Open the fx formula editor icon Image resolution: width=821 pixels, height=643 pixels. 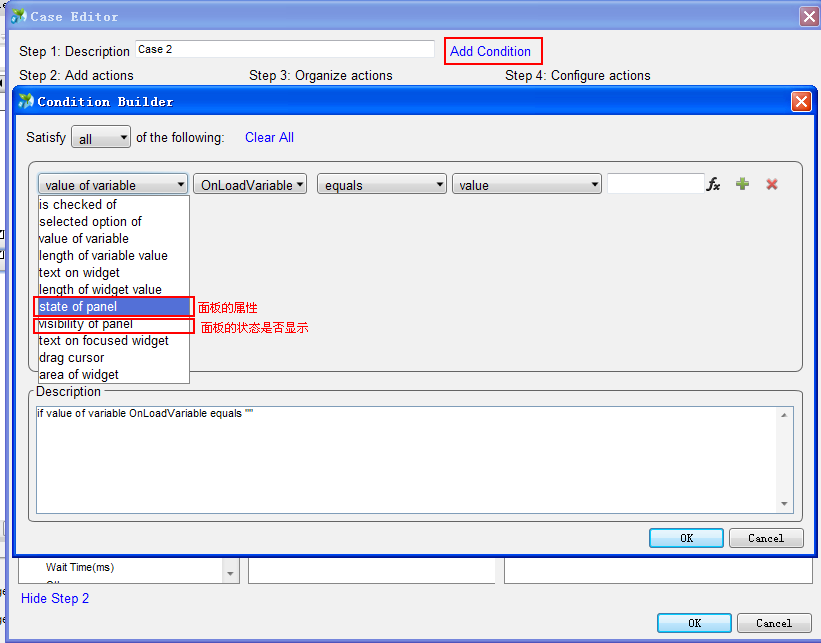coord(713,184)
